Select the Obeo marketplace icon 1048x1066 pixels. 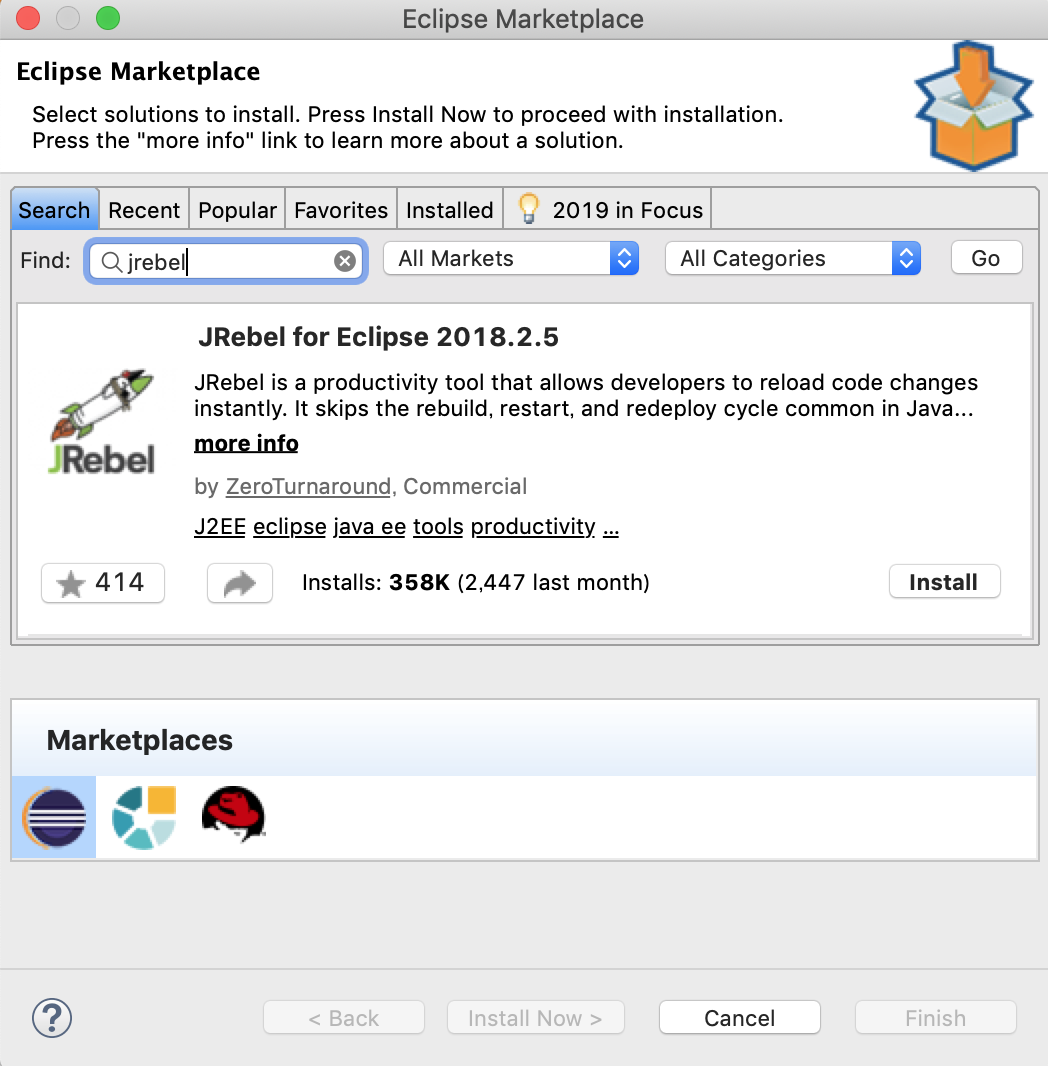coord(144,817)
